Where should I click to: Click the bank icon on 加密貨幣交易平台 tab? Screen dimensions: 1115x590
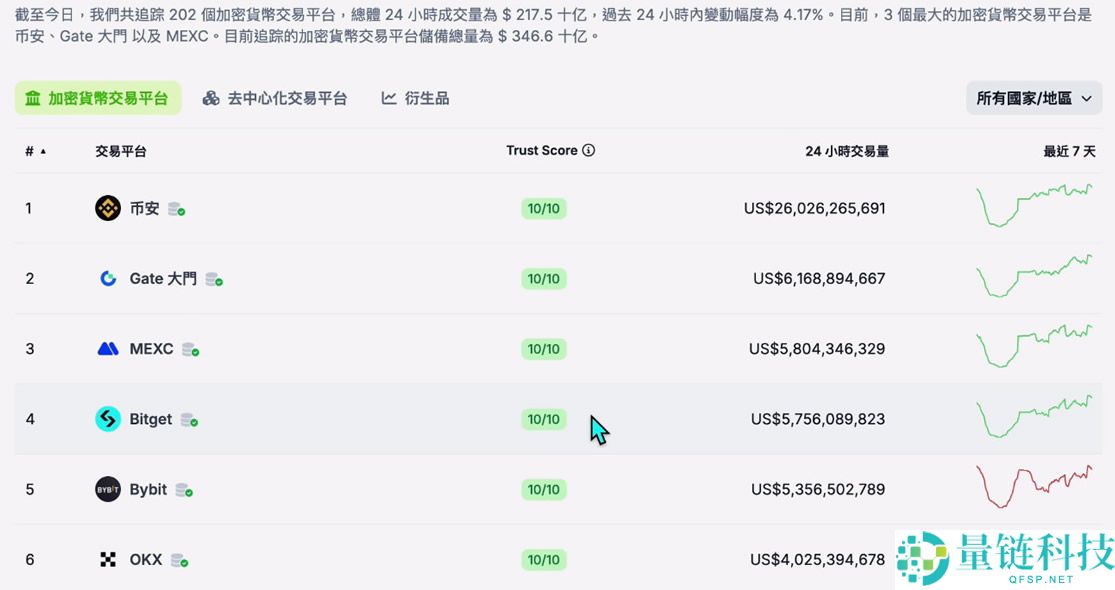click(x=30, y=98)
